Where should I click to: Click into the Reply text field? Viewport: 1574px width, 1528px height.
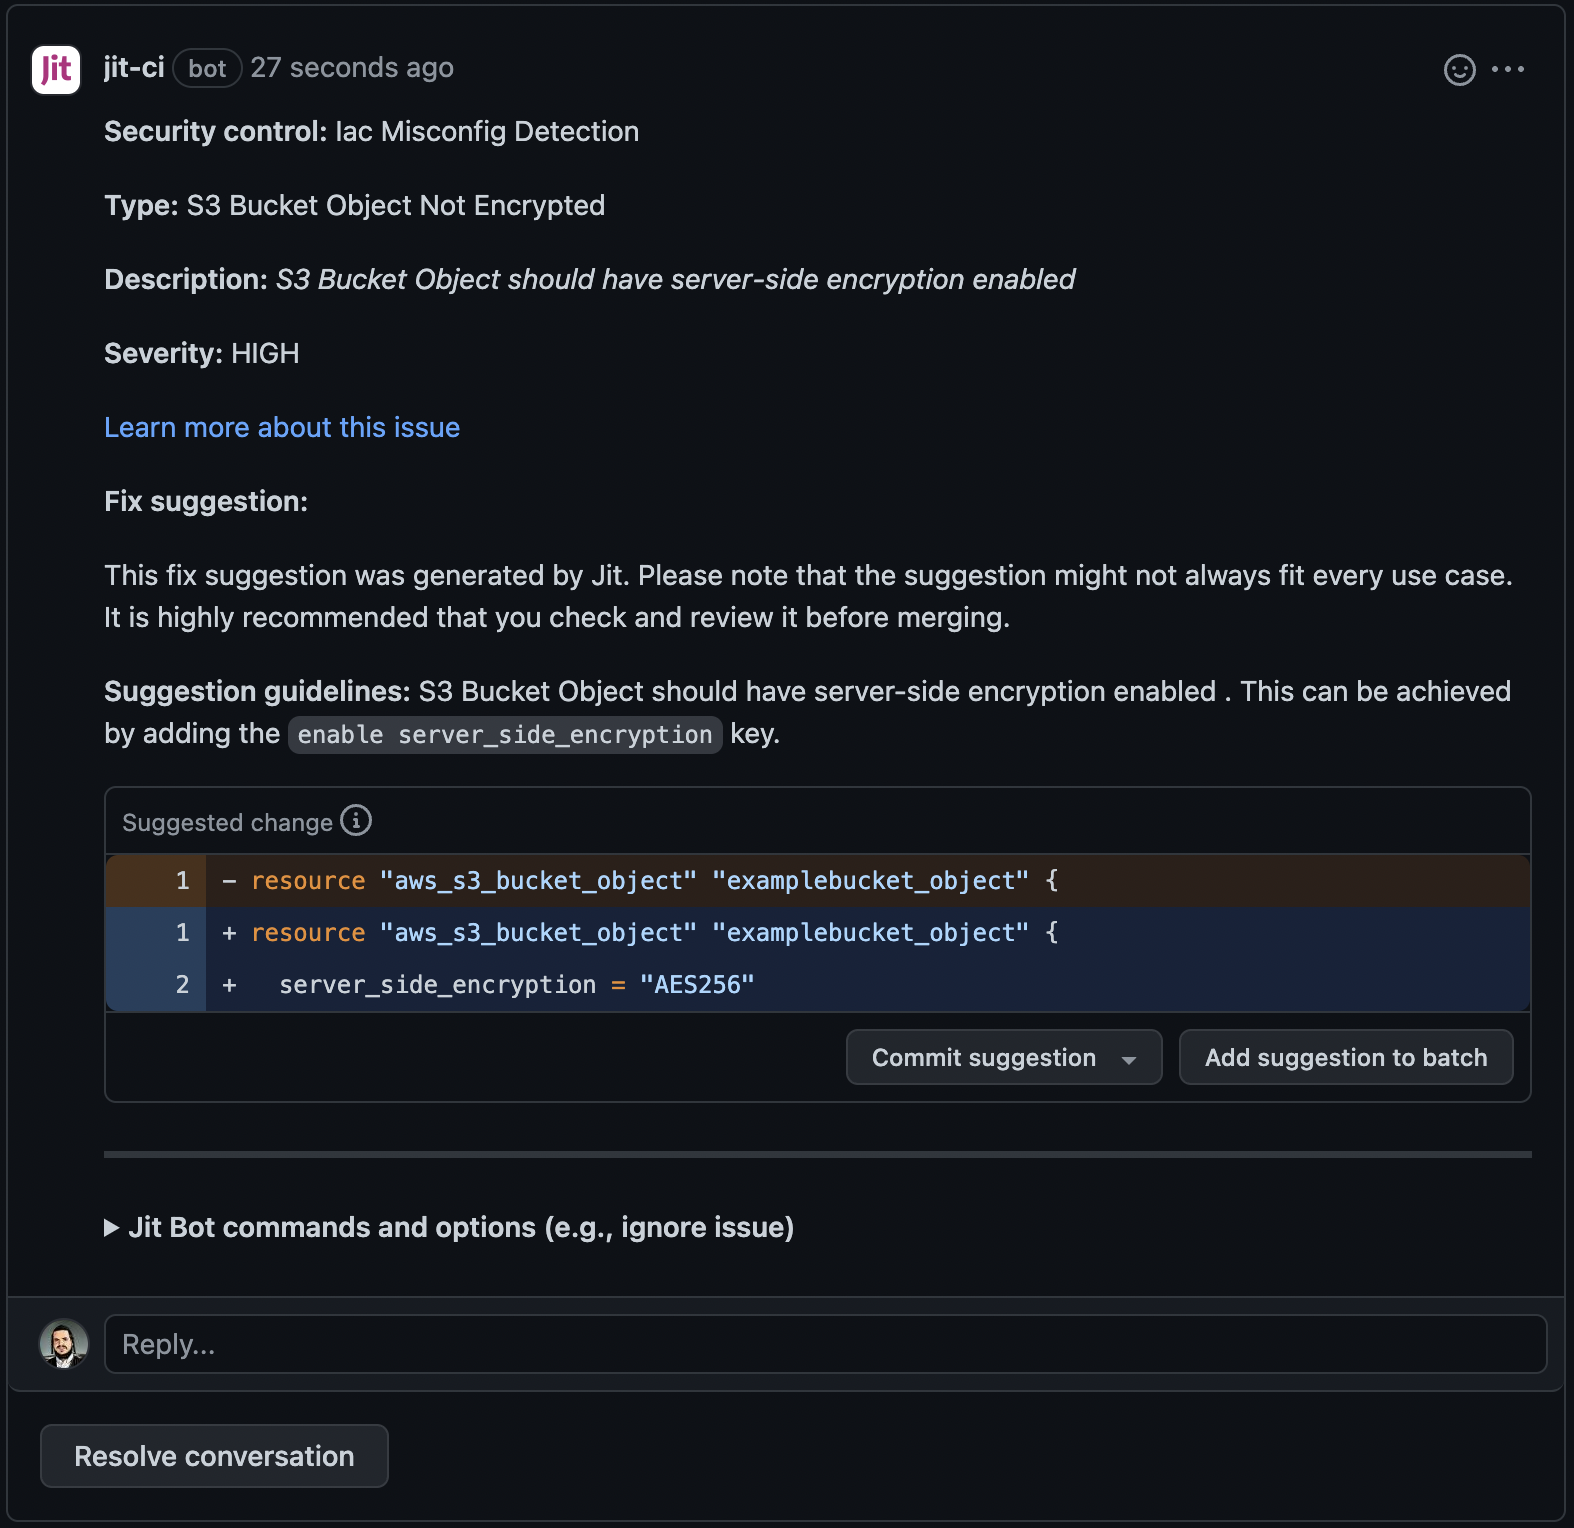tap(825, 1344)
